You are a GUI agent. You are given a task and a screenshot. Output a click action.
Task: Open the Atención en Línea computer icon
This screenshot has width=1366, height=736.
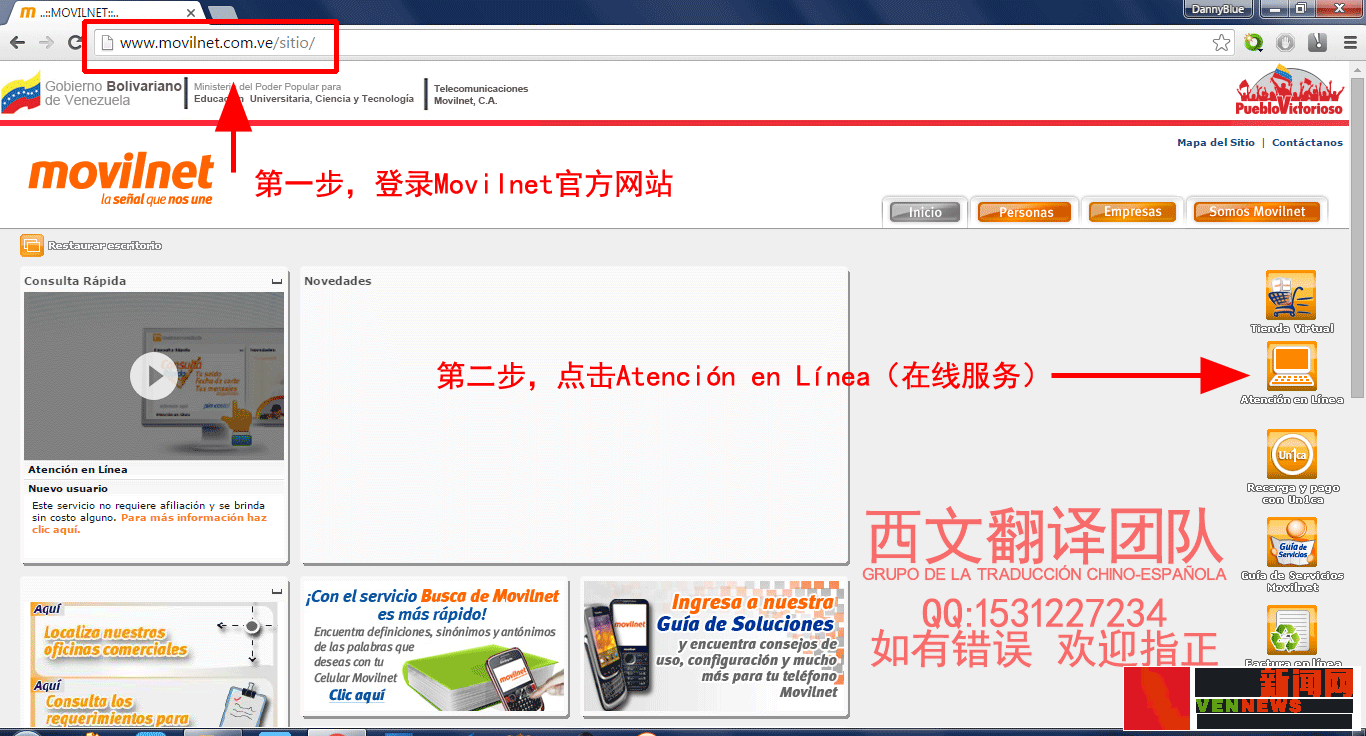pos(1291,366)
